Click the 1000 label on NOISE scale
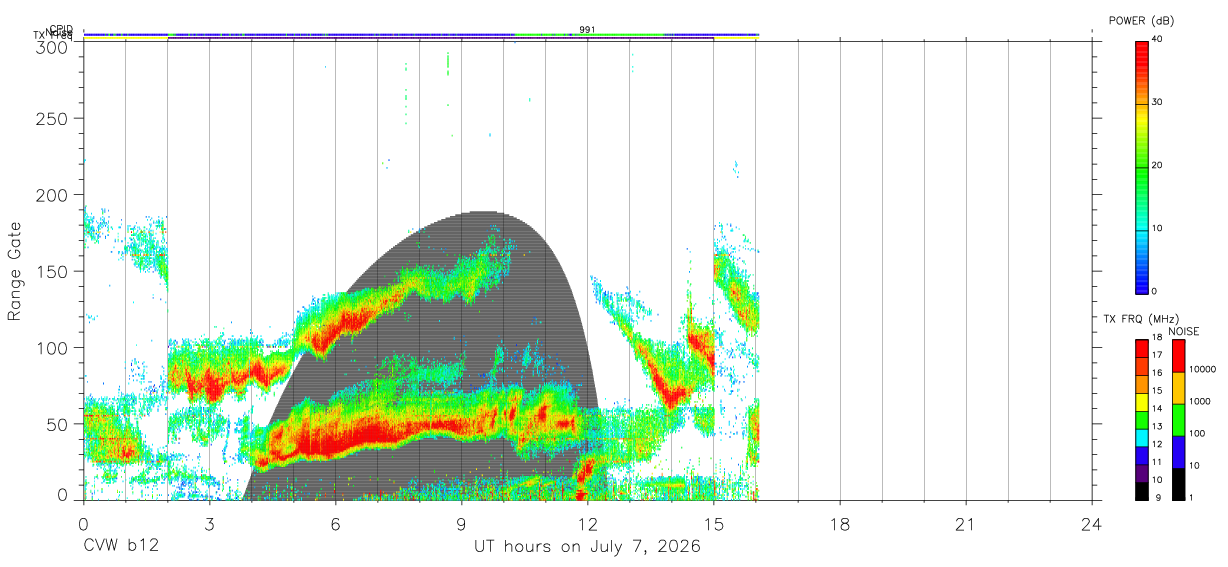The width and height of the screenshot is (1228, 567). pos(1201,401)
